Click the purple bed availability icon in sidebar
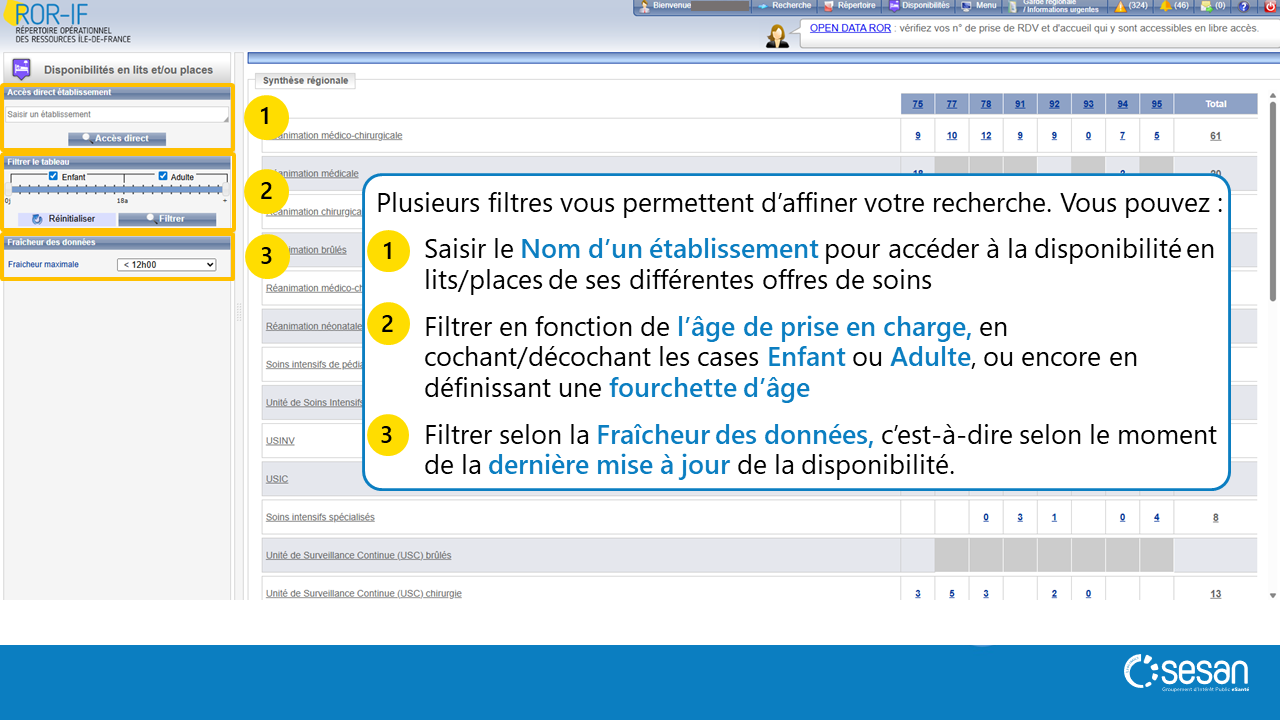 (x=21, y=70)
